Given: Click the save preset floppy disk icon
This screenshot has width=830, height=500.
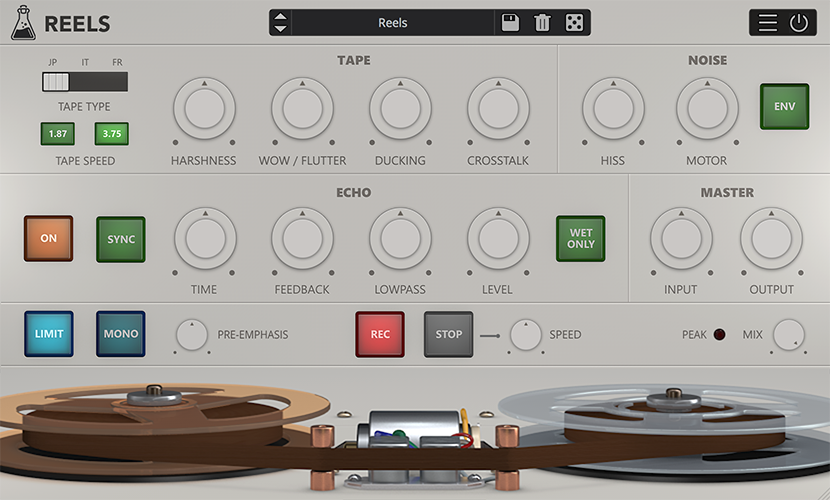Looking at the screenshot, I should click(x=511, y=23).
